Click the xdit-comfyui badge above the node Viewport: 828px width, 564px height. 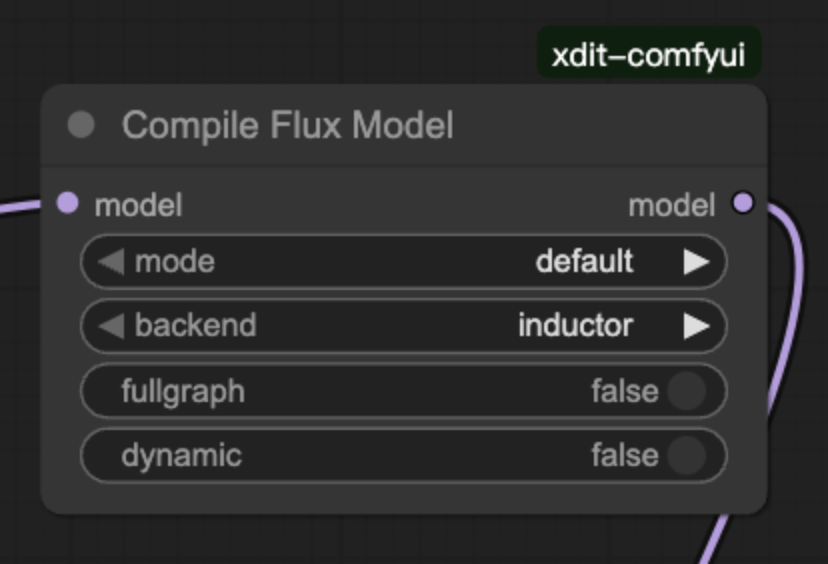pyautogui.click(x=649, y=54)
